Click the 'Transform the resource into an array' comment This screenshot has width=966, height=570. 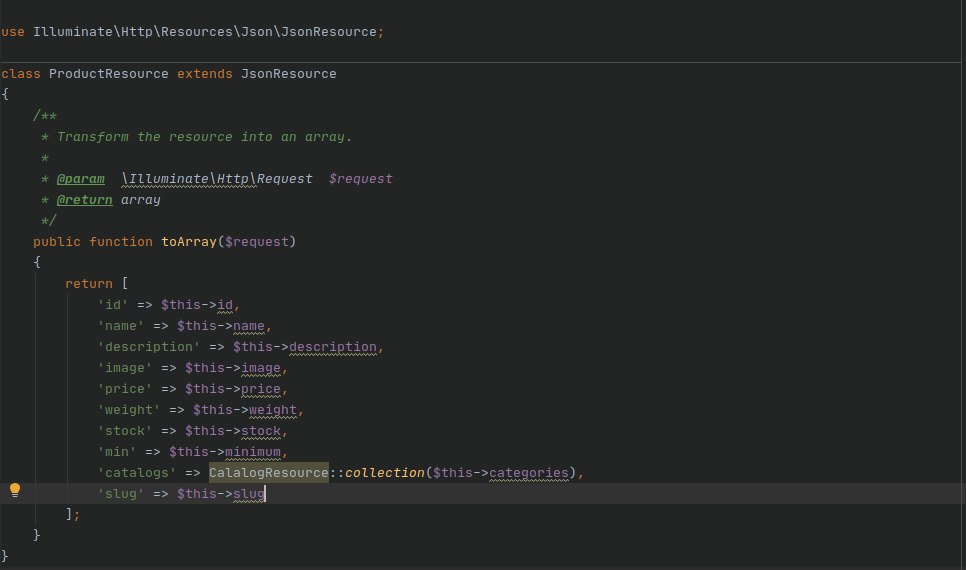tap(204, 137)
